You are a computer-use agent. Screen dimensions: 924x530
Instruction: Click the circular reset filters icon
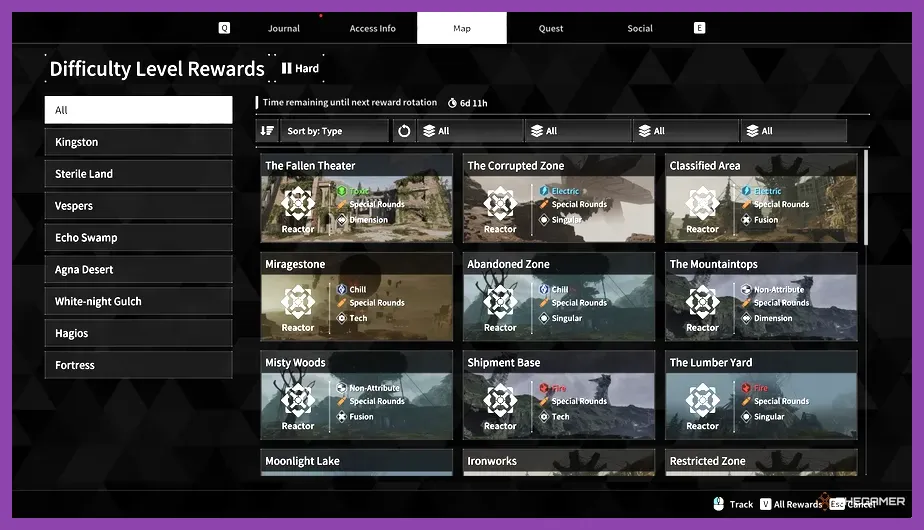404,131
